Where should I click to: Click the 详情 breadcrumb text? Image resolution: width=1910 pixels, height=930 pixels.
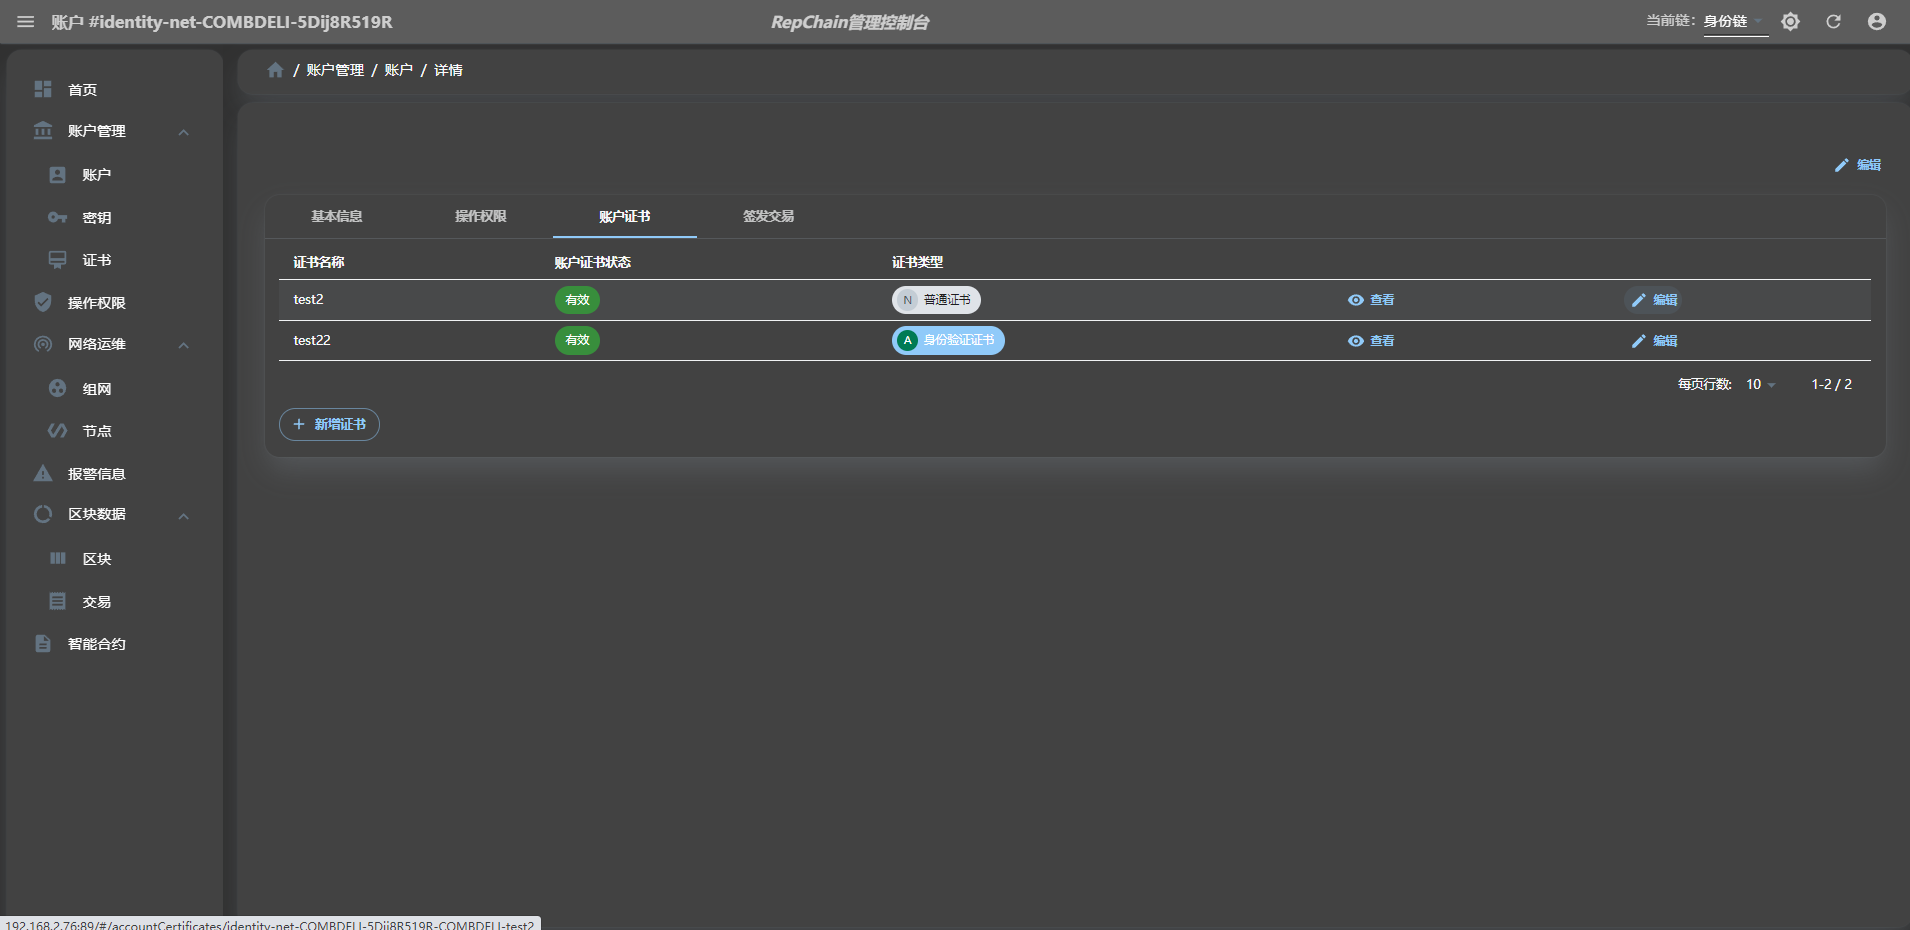point(448,70)
